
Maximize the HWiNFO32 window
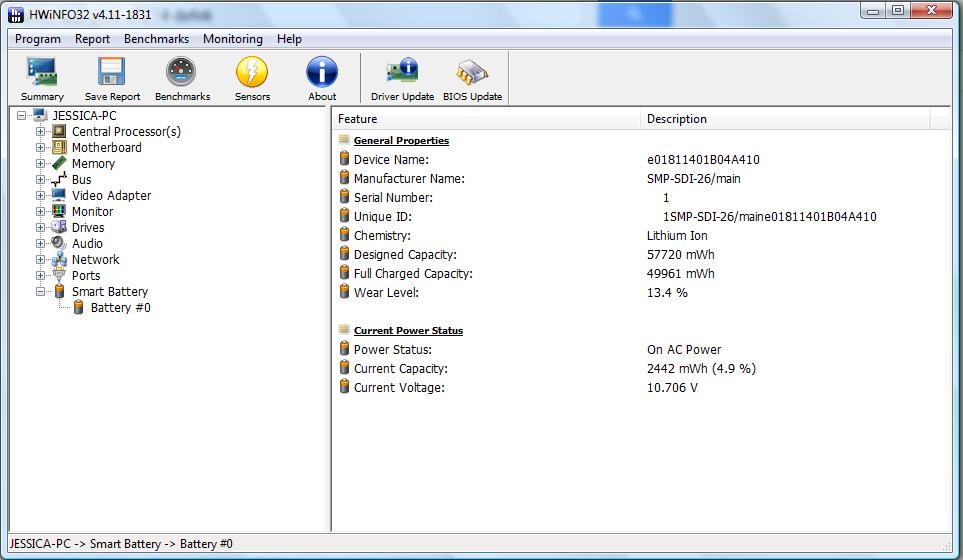(x=898, y=10)
